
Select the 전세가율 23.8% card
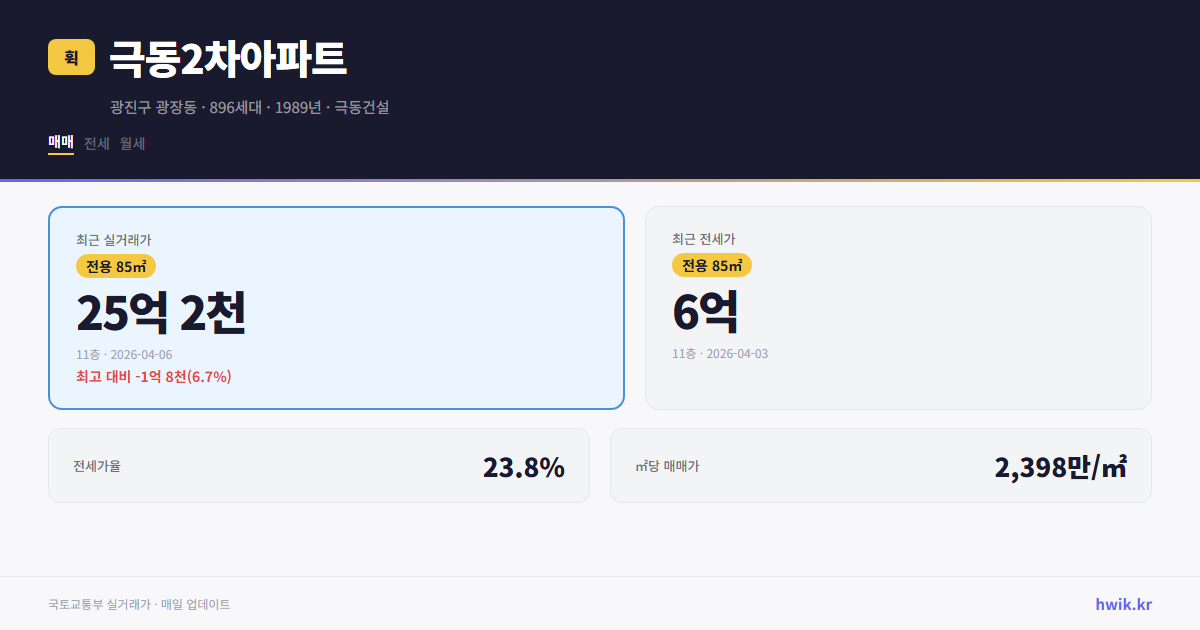tap(319, 465)
